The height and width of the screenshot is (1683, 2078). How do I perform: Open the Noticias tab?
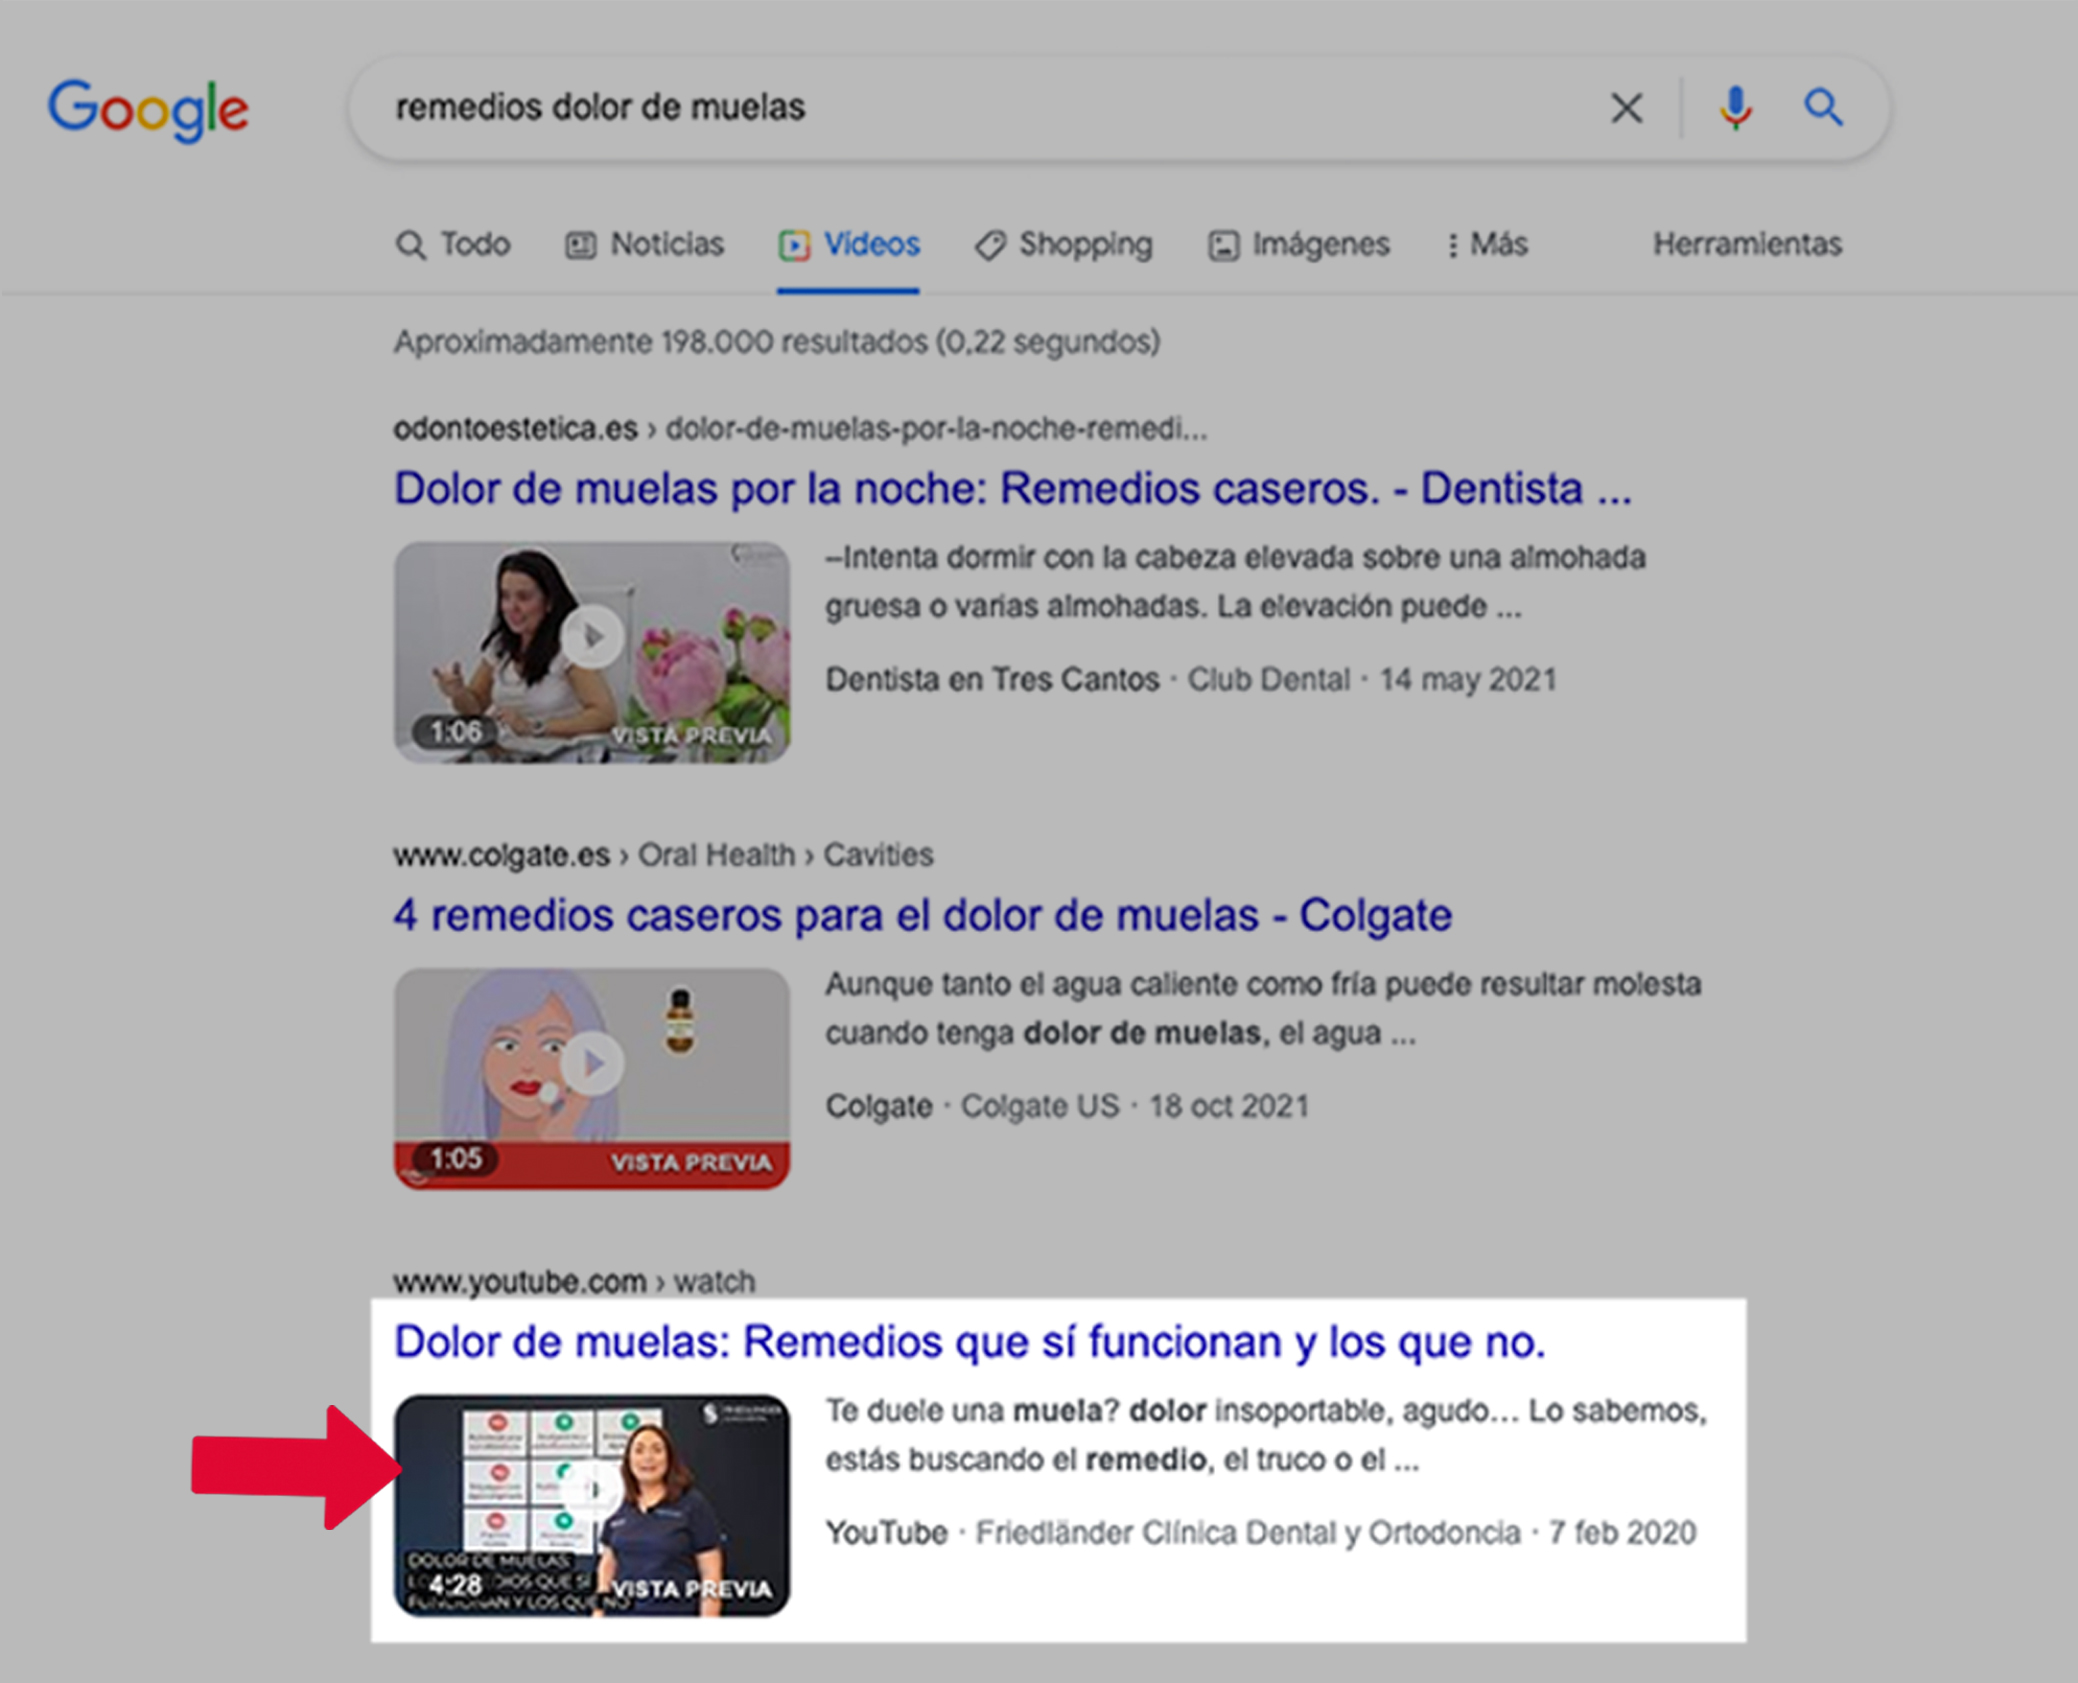click(645, 244)
